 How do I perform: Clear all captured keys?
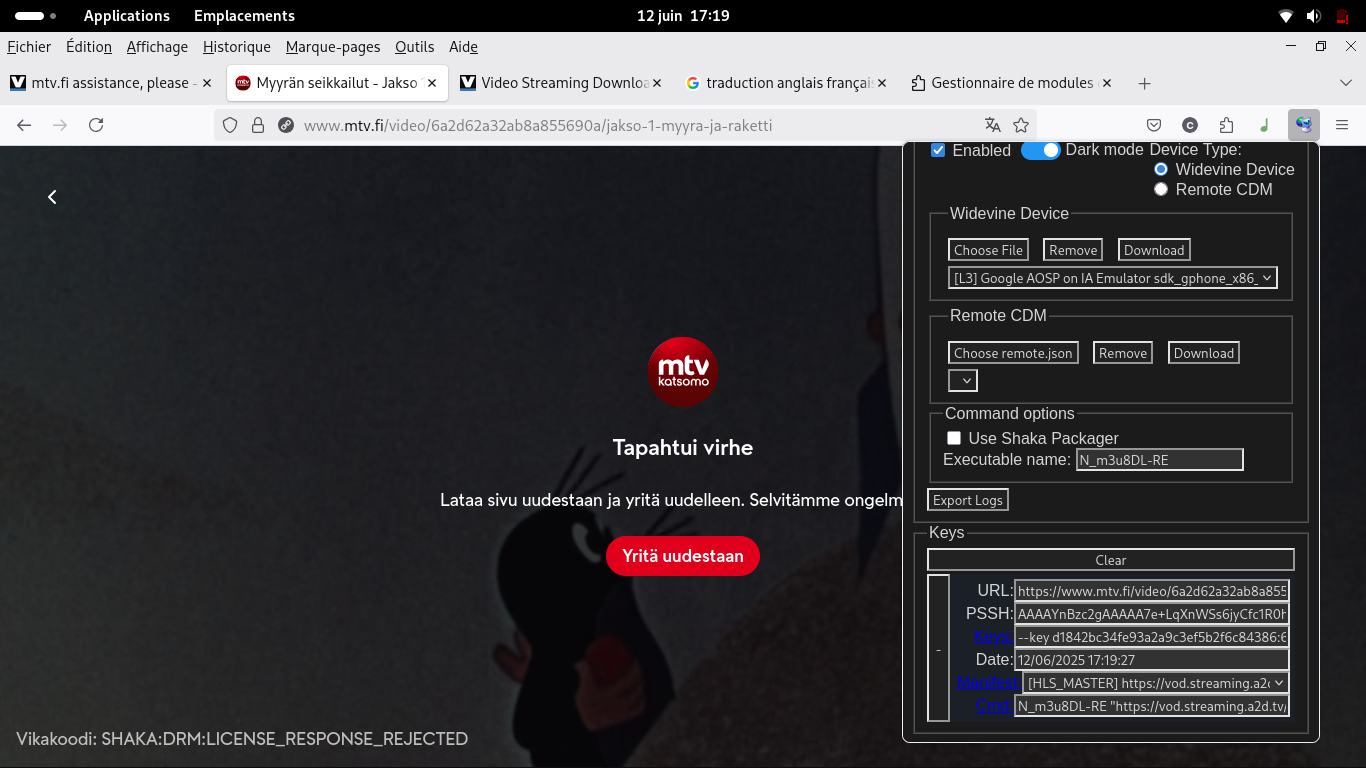[x=1111, y=560]
